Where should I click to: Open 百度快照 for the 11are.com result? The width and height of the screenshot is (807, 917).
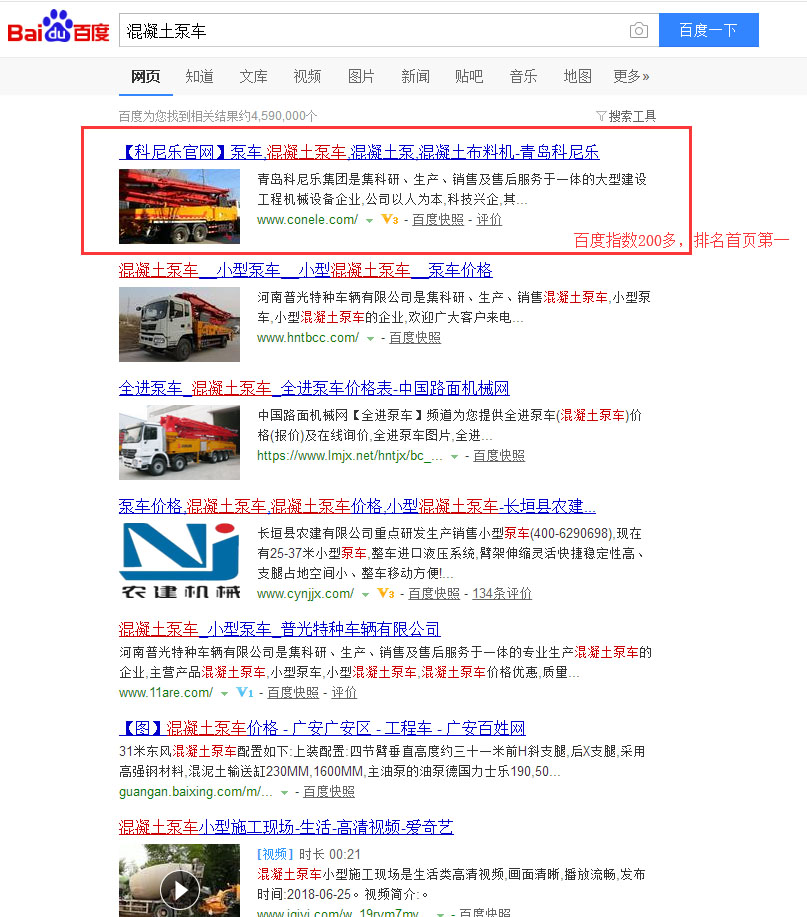pyautogui.click(x=293, y=693)
